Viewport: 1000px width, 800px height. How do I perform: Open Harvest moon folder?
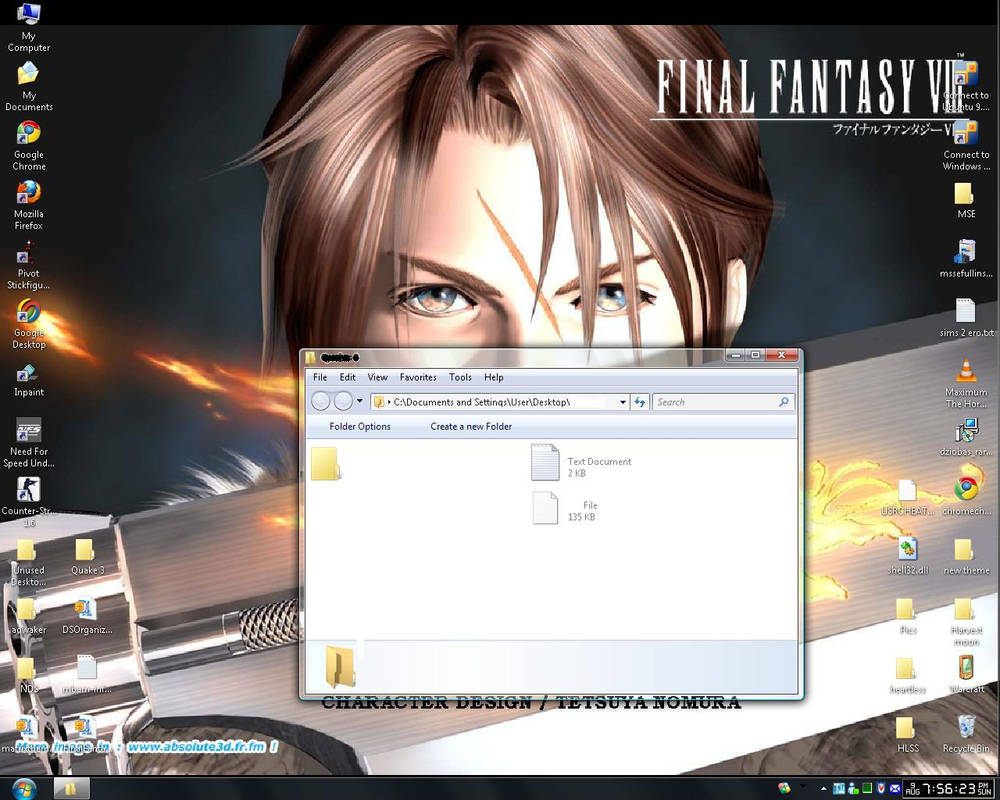[x=966, y=621]
